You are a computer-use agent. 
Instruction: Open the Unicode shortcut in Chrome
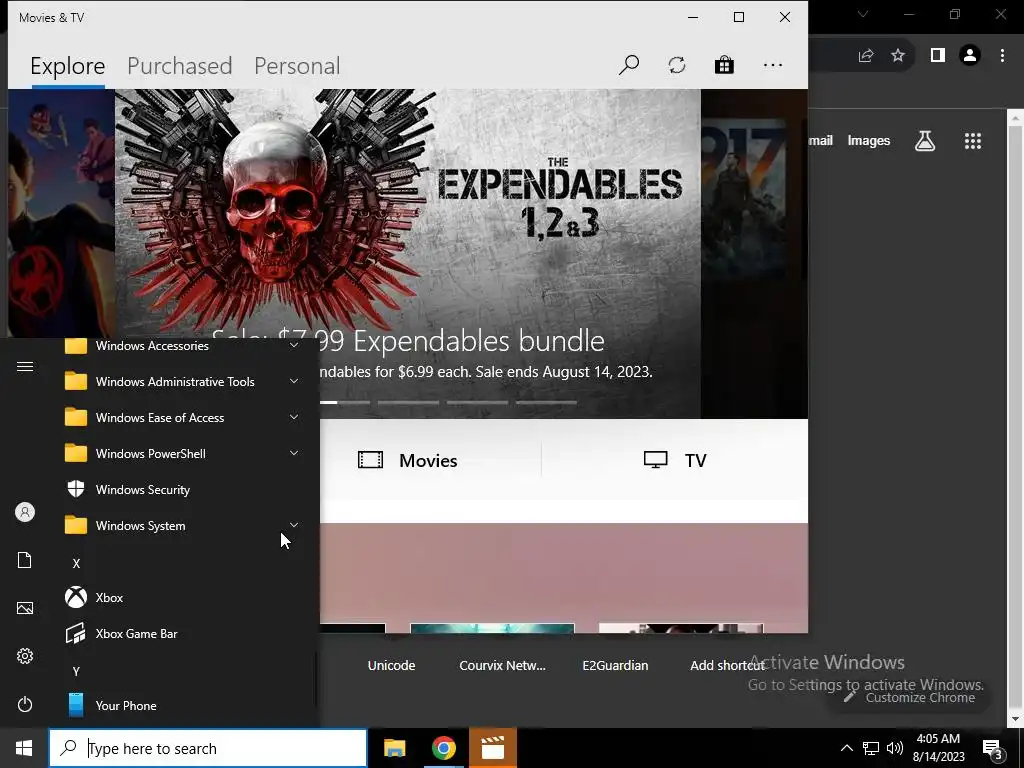(x=391, y=665)
